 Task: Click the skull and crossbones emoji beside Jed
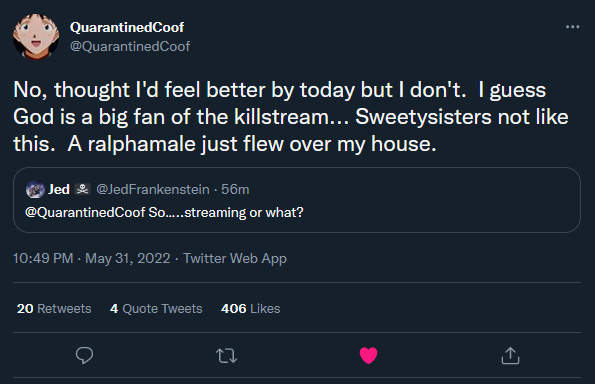(x=82, y=189)
